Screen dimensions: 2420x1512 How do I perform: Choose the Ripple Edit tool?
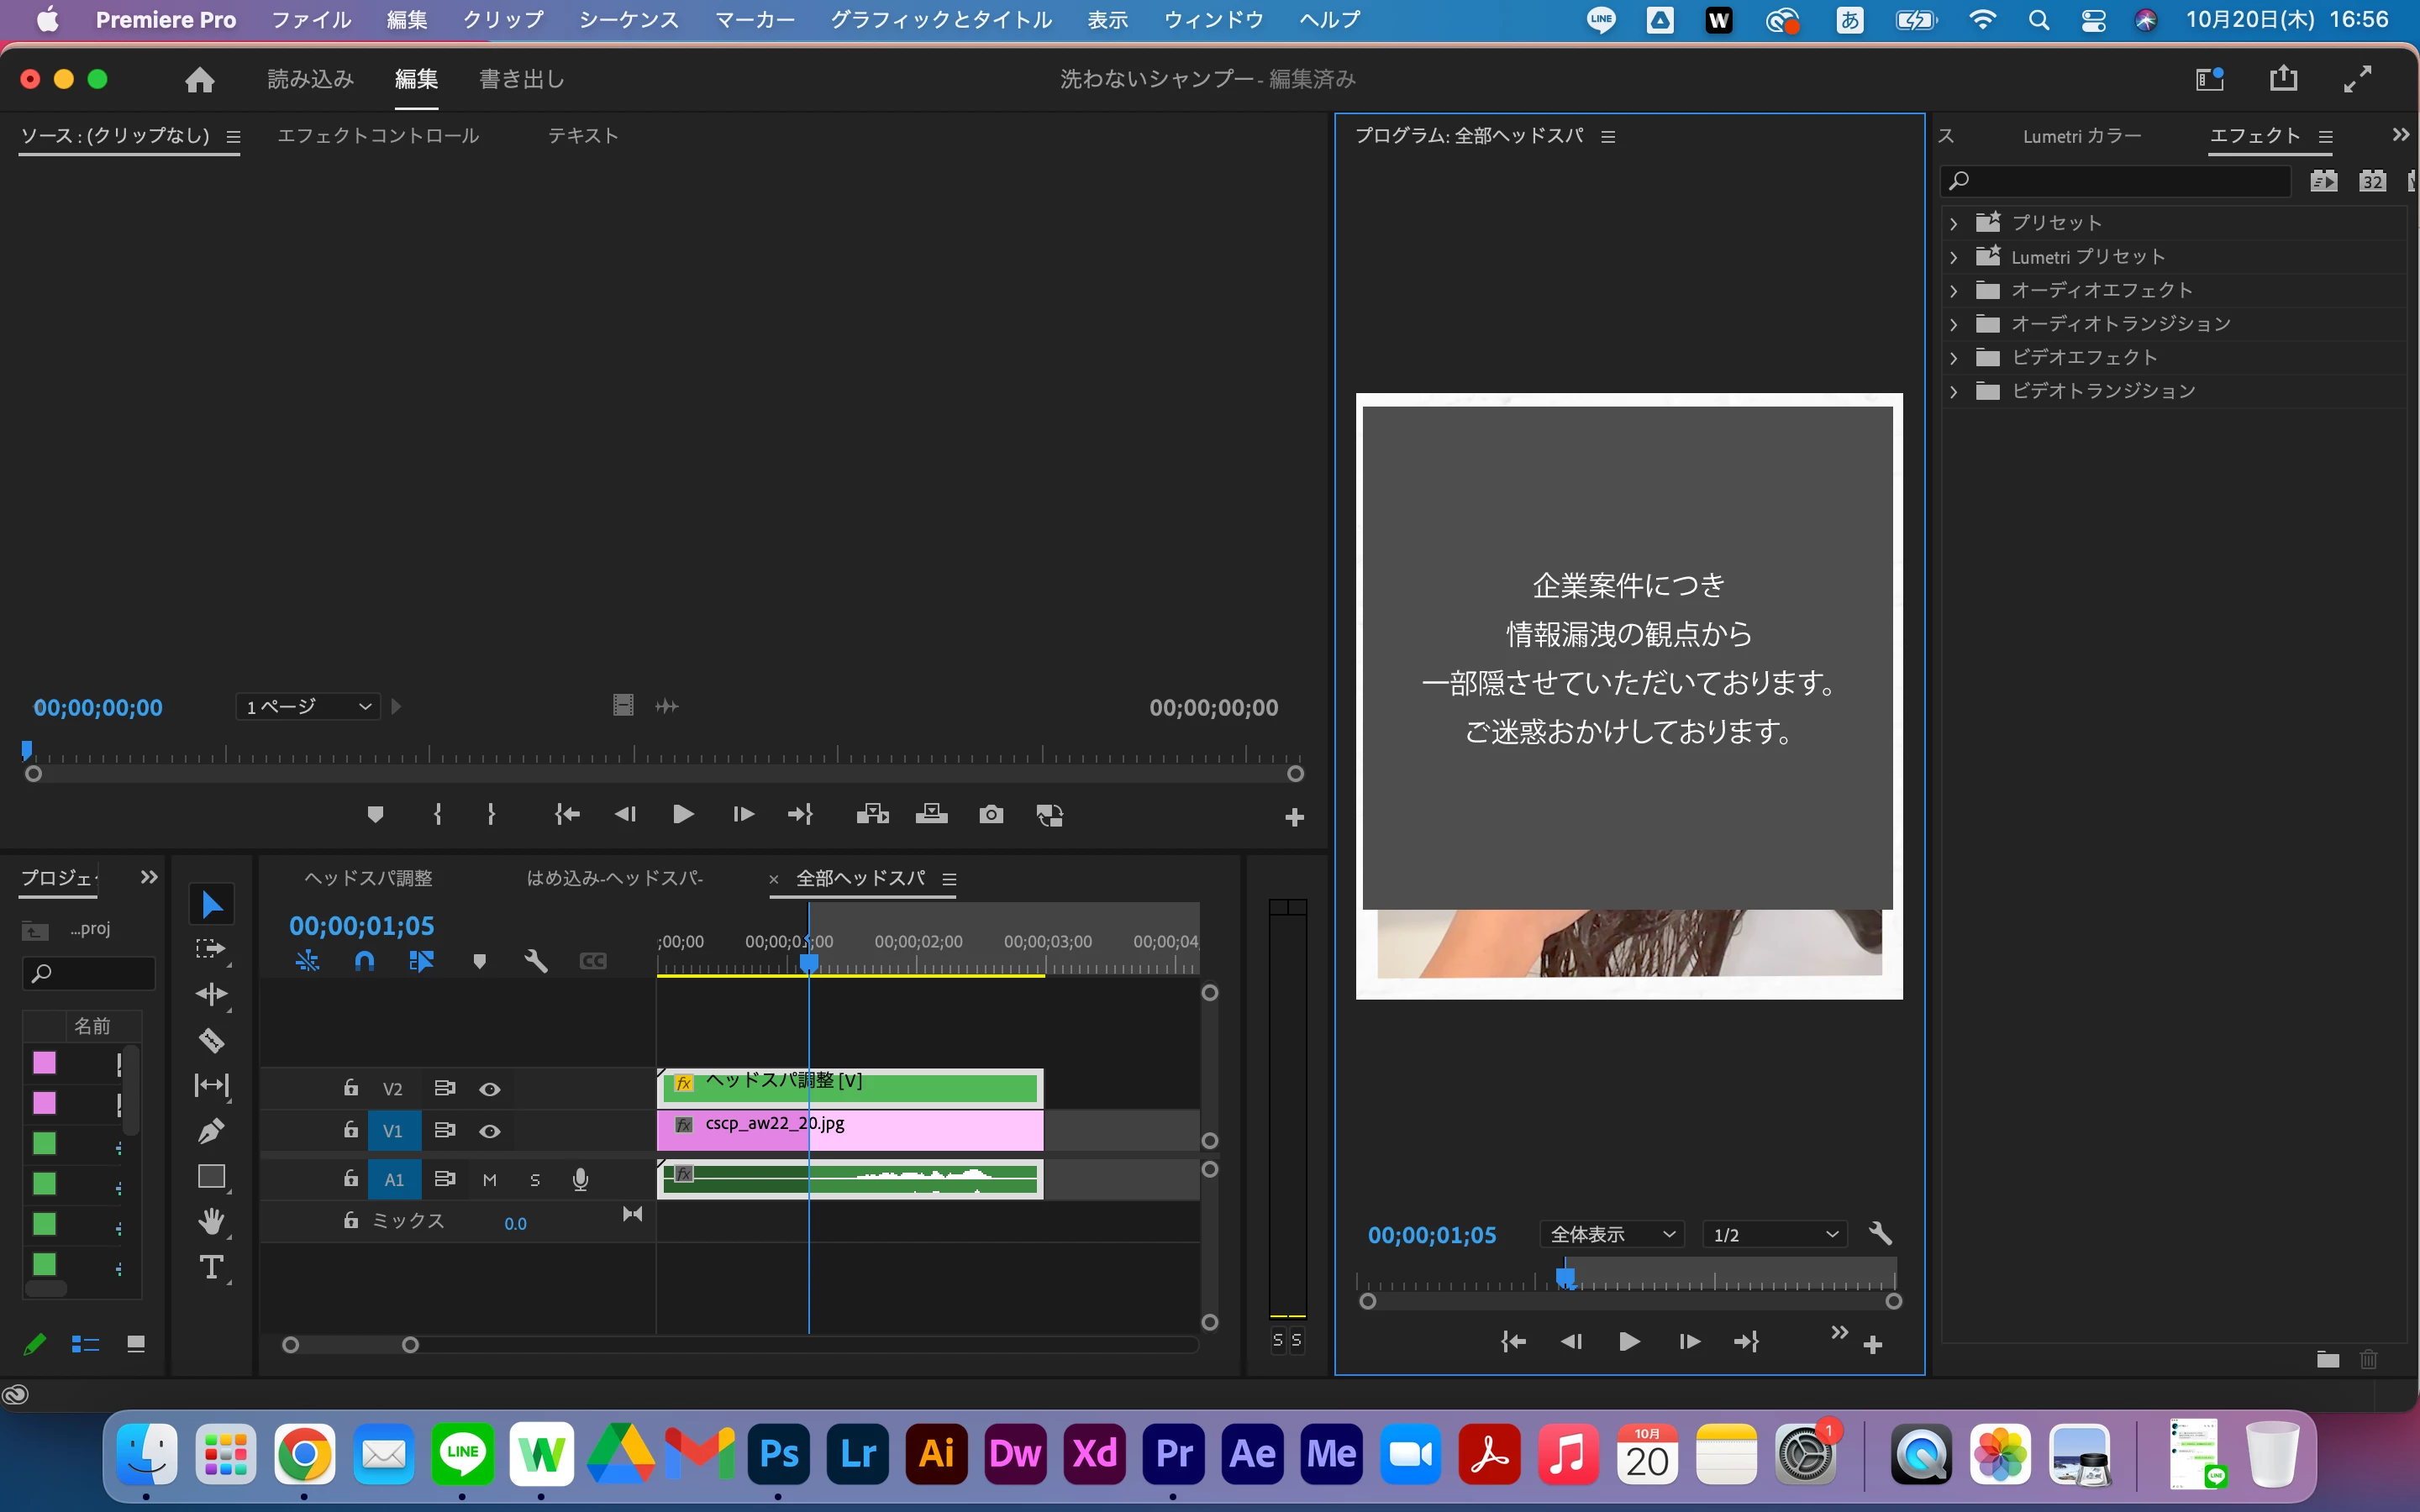tap(211, 994)
